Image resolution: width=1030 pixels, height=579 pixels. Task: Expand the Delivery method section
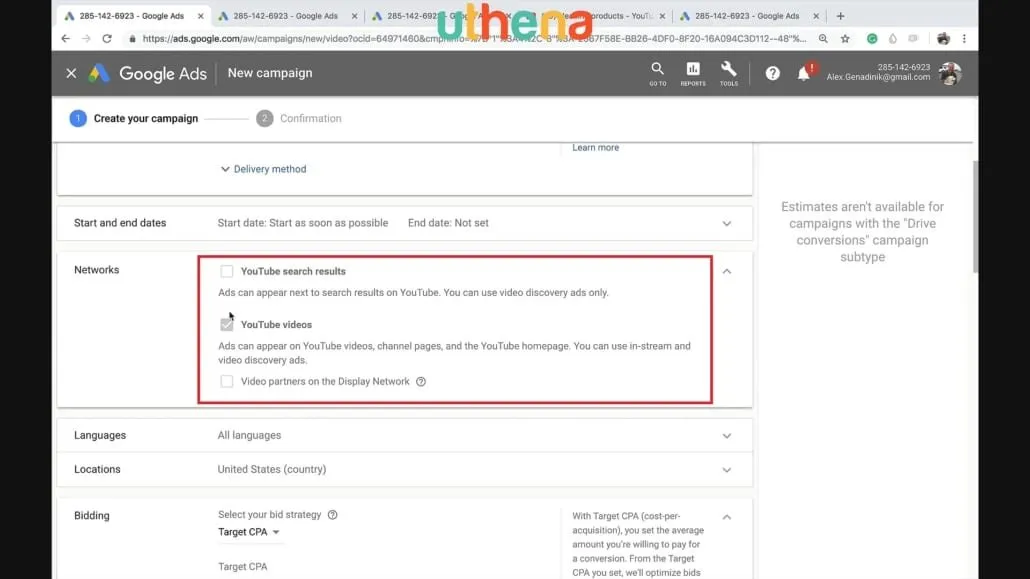263,169
